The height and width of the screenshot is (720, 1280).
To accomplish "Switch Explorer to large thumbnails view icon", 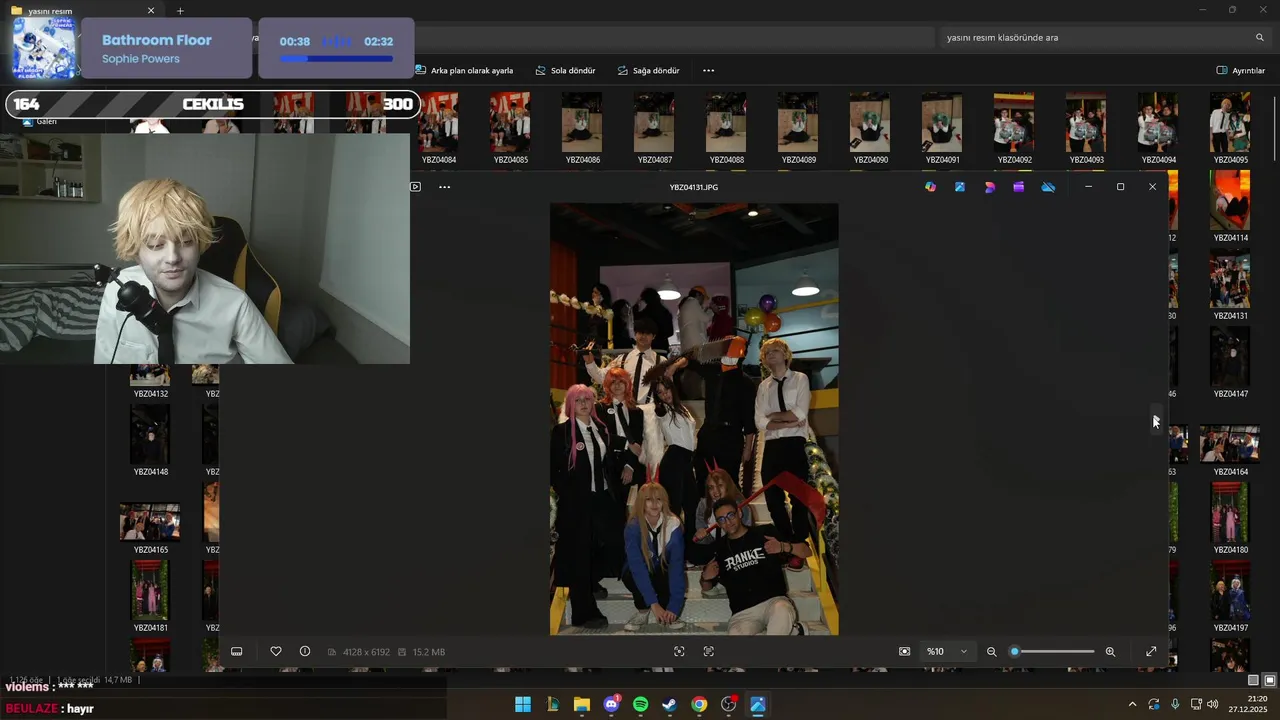I will coord(1270,680).
